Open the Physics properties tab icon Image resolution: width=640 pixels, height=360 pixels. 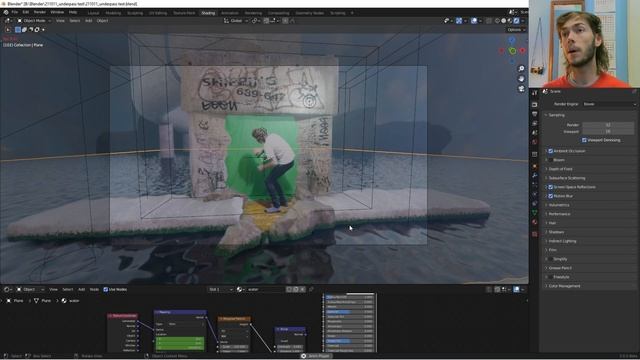(x=535, y=194)
